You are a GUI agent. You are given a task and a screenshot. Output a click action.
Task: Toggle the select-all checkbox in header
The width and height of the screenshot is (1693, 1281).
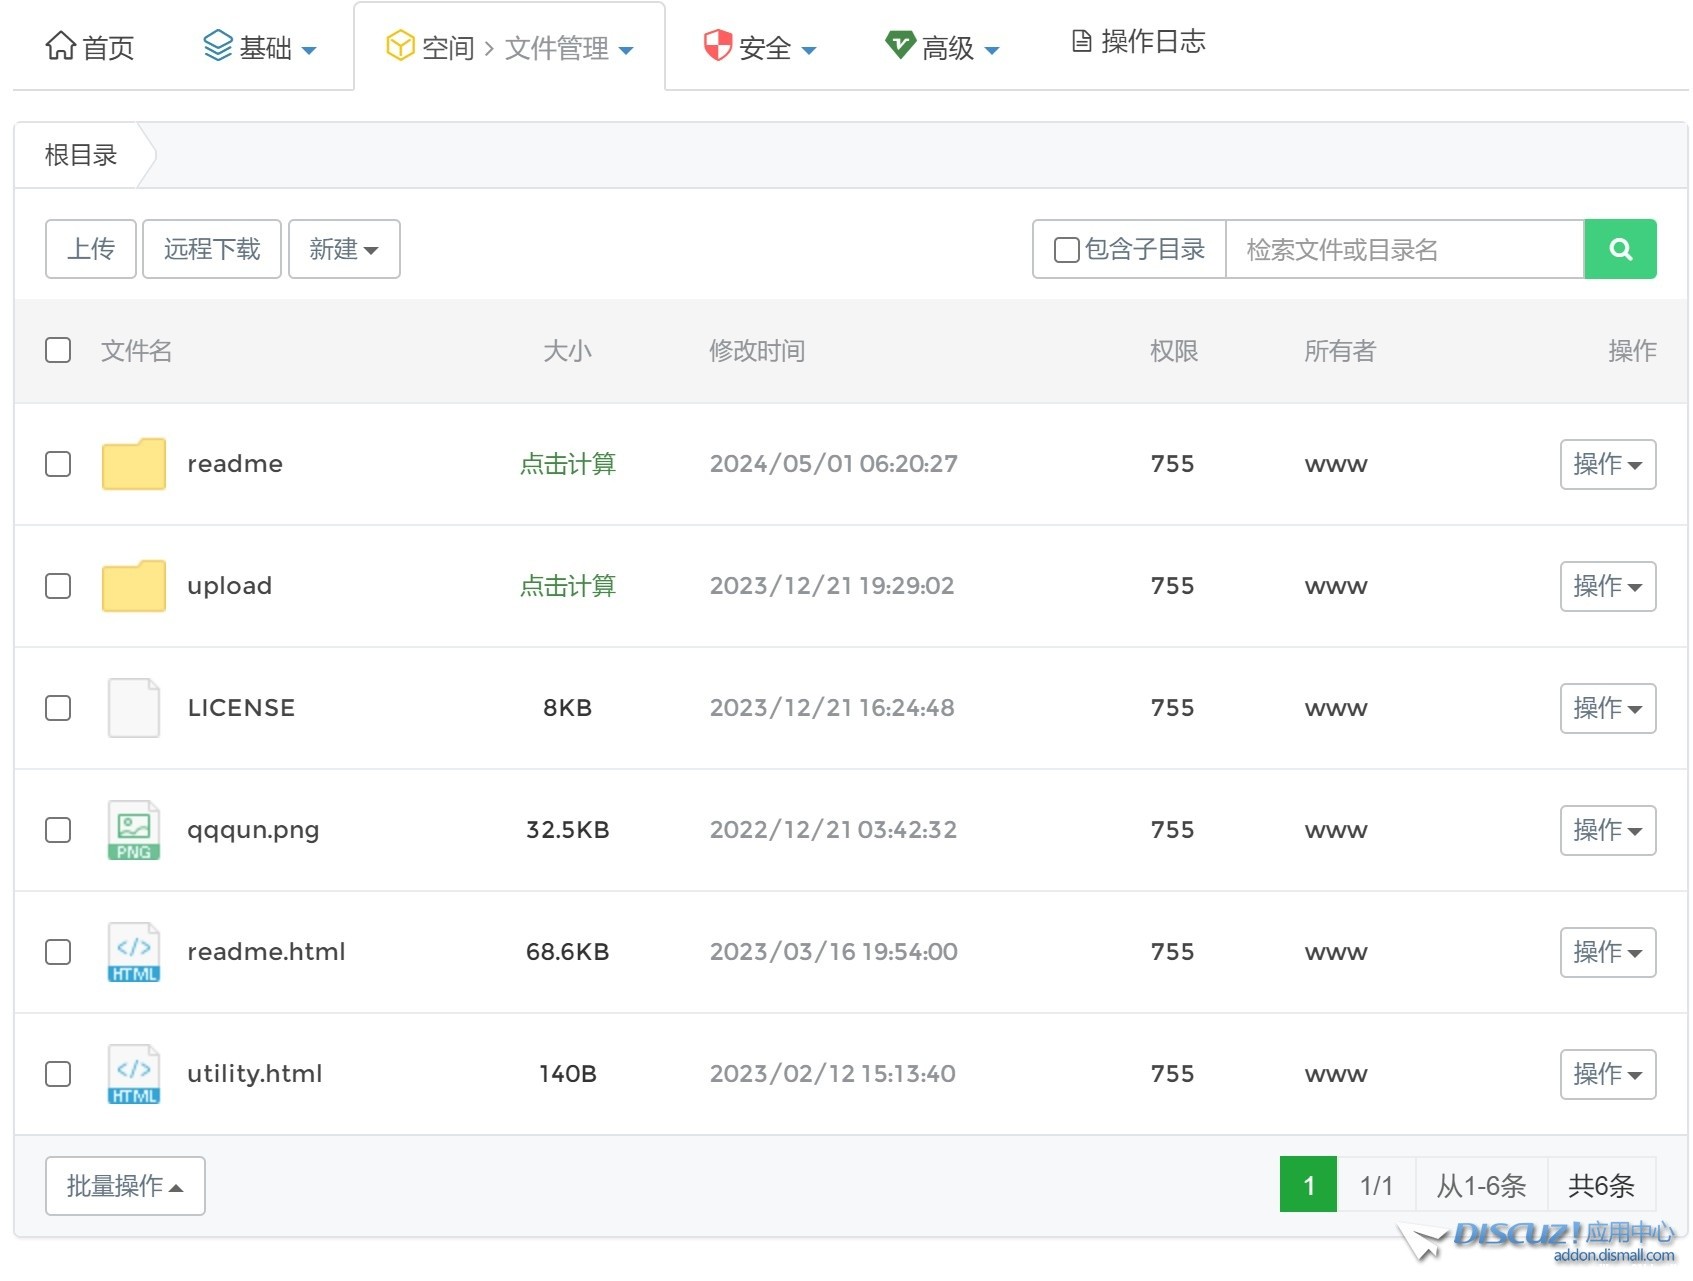tap(58, 350)
